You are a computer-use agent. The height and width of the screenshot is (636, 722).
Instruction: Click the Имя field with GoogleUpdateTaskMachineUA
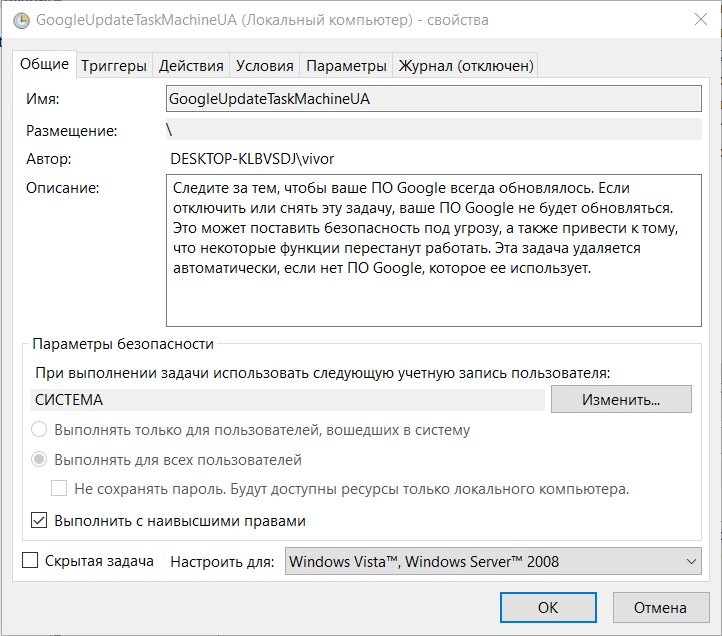(434, 99)
